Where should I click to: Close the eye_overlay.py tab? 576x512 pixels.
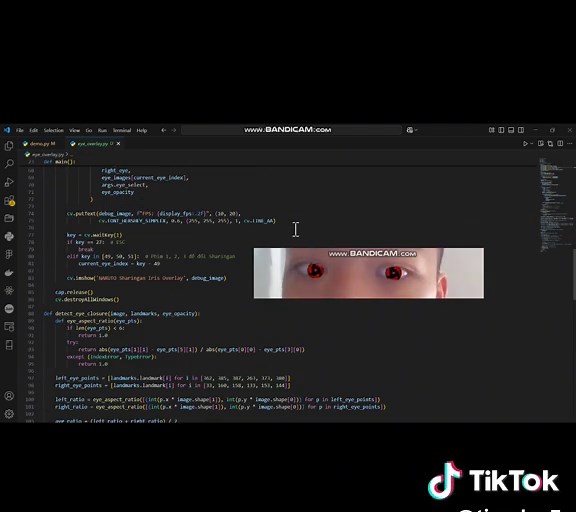(x=118, y=144)
